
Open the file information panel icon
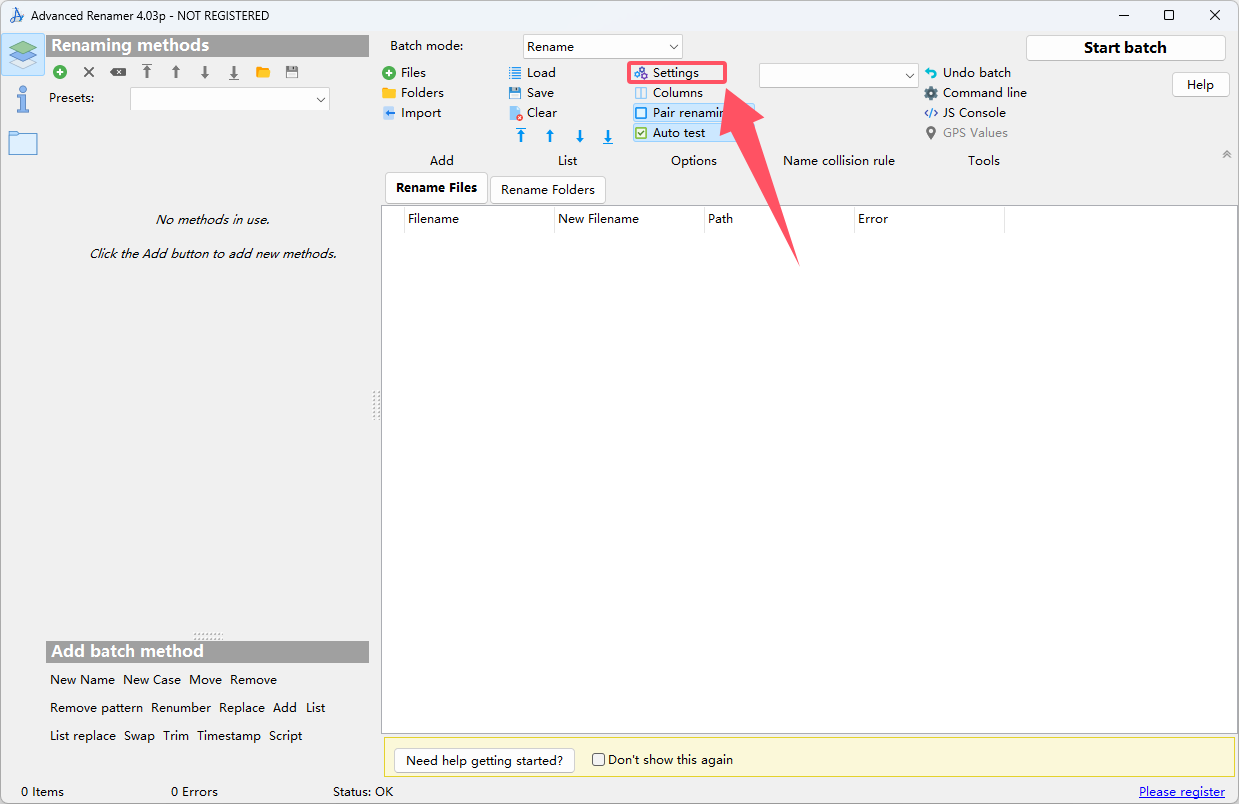[x=23, y=98]
